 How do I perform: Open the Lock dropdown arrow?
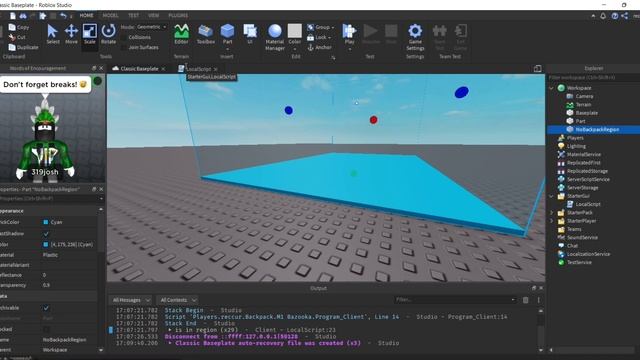(329, 38)
